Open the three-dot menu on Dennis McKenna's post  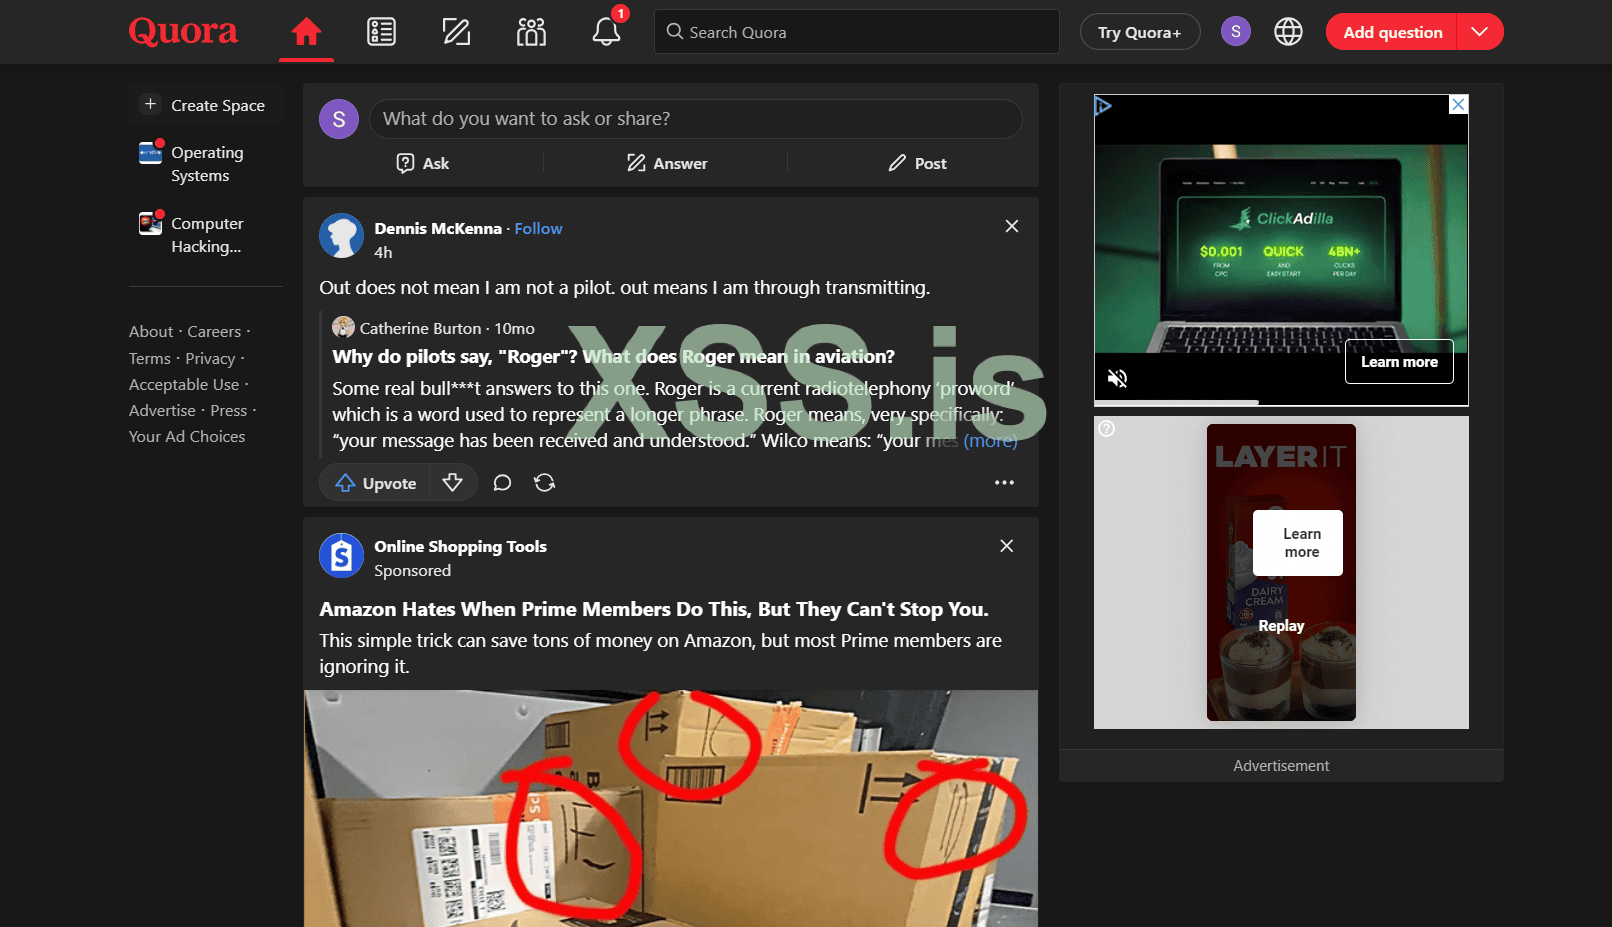[1004, 483]
